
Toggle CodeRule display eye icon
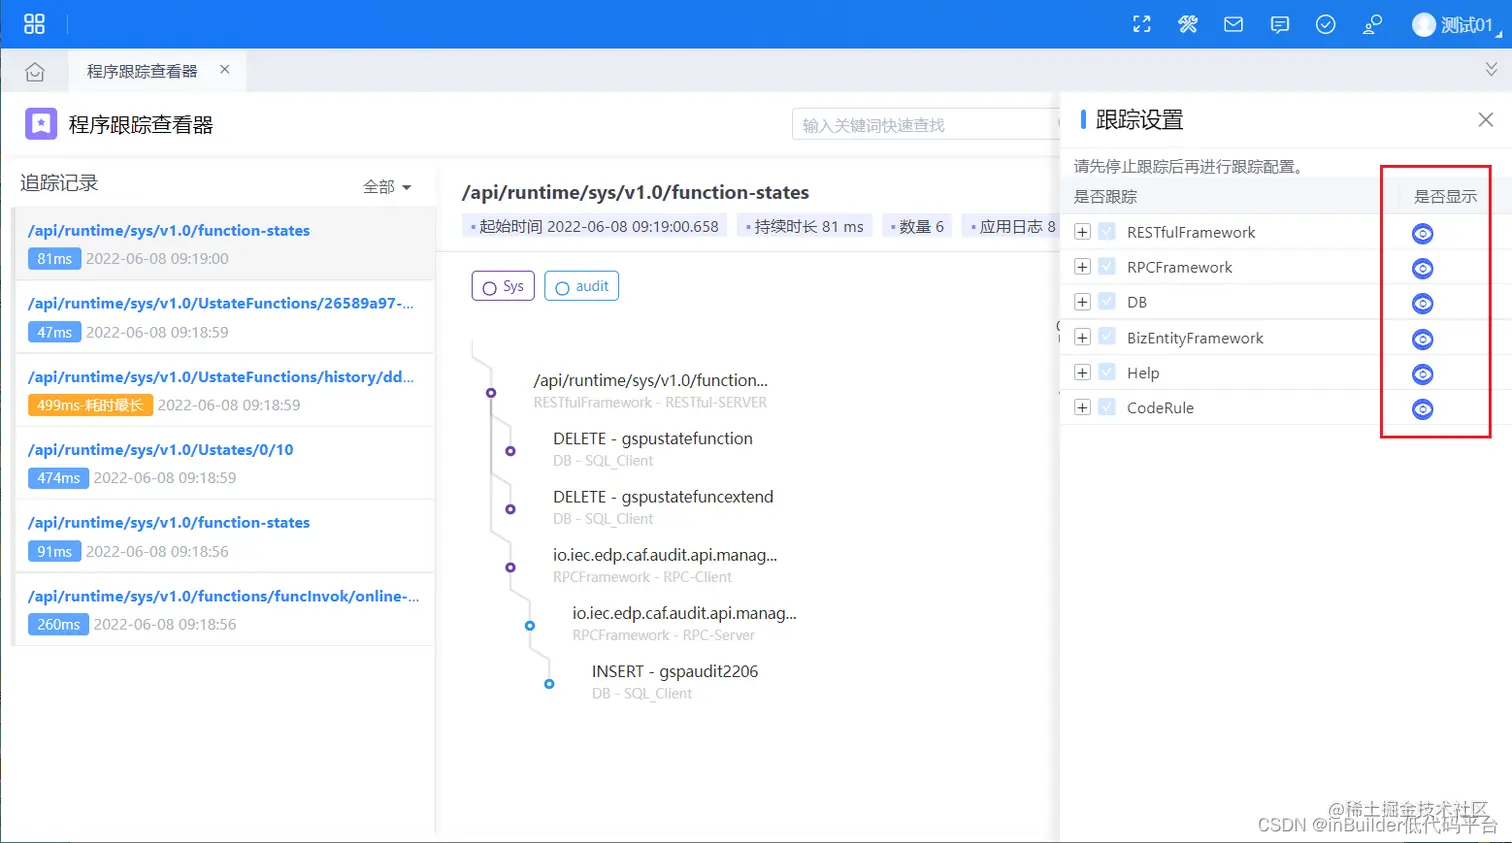[x=1422, y=409]
